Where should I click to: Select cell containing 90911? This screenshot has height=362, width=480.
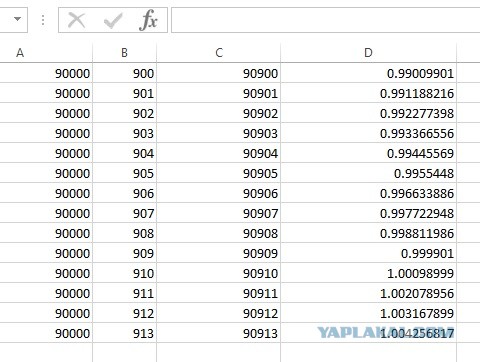[x=219, y=293]
